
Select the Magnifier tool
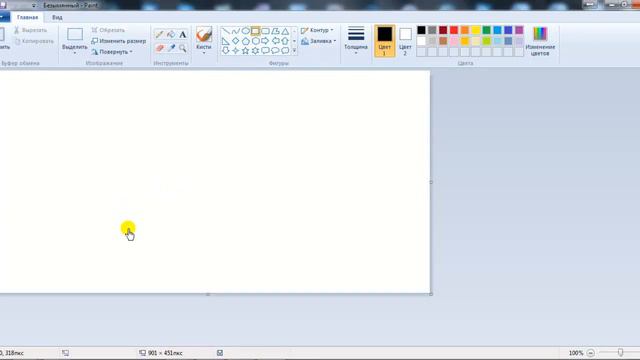pyautogui.click(x=182, y=48)
